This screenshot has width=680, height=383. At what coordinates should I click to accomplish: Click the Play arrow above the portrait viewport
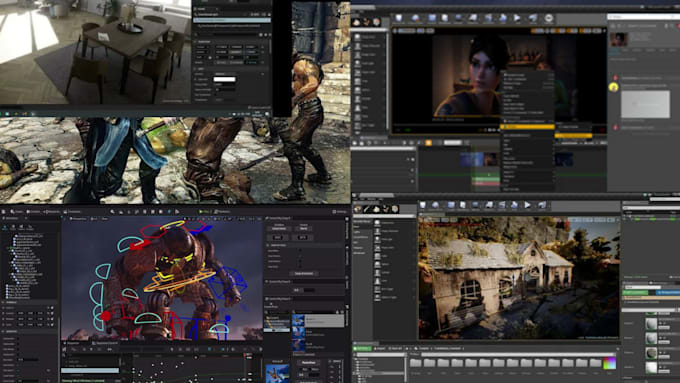point(517,18)
